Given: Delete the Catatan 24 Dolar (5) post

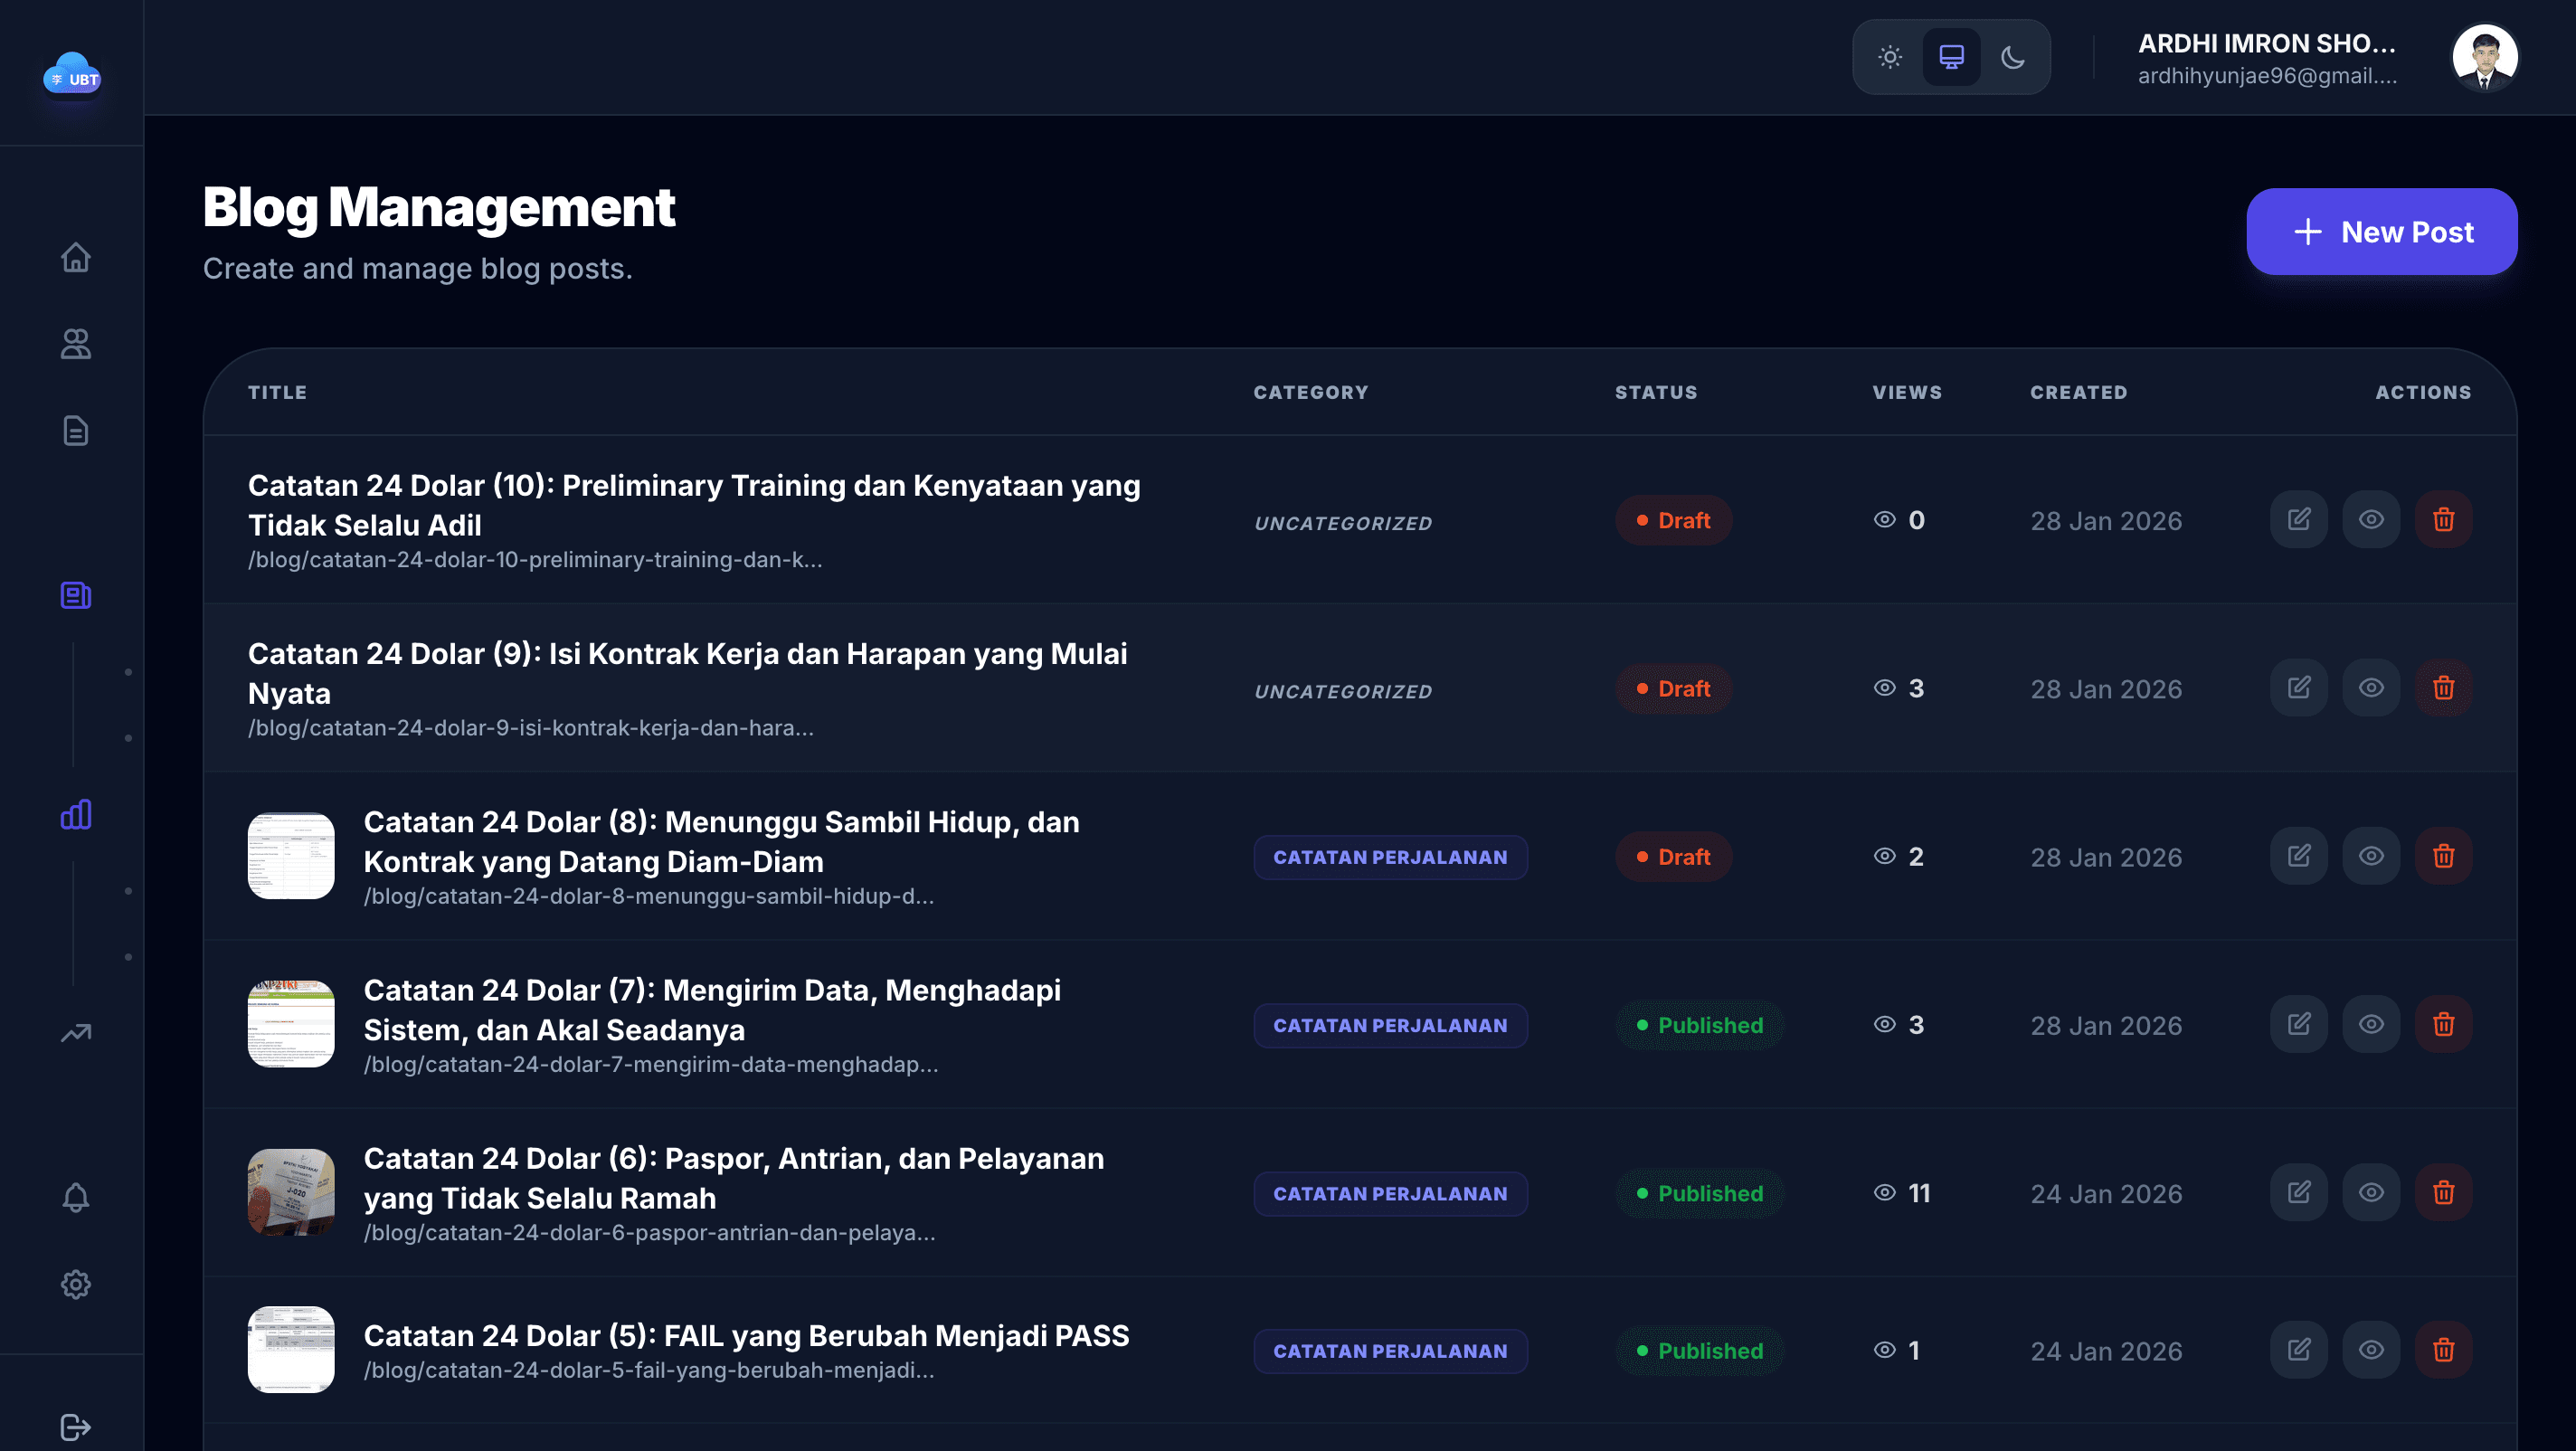Looking at the screenshot, I should (2444, 1349).
